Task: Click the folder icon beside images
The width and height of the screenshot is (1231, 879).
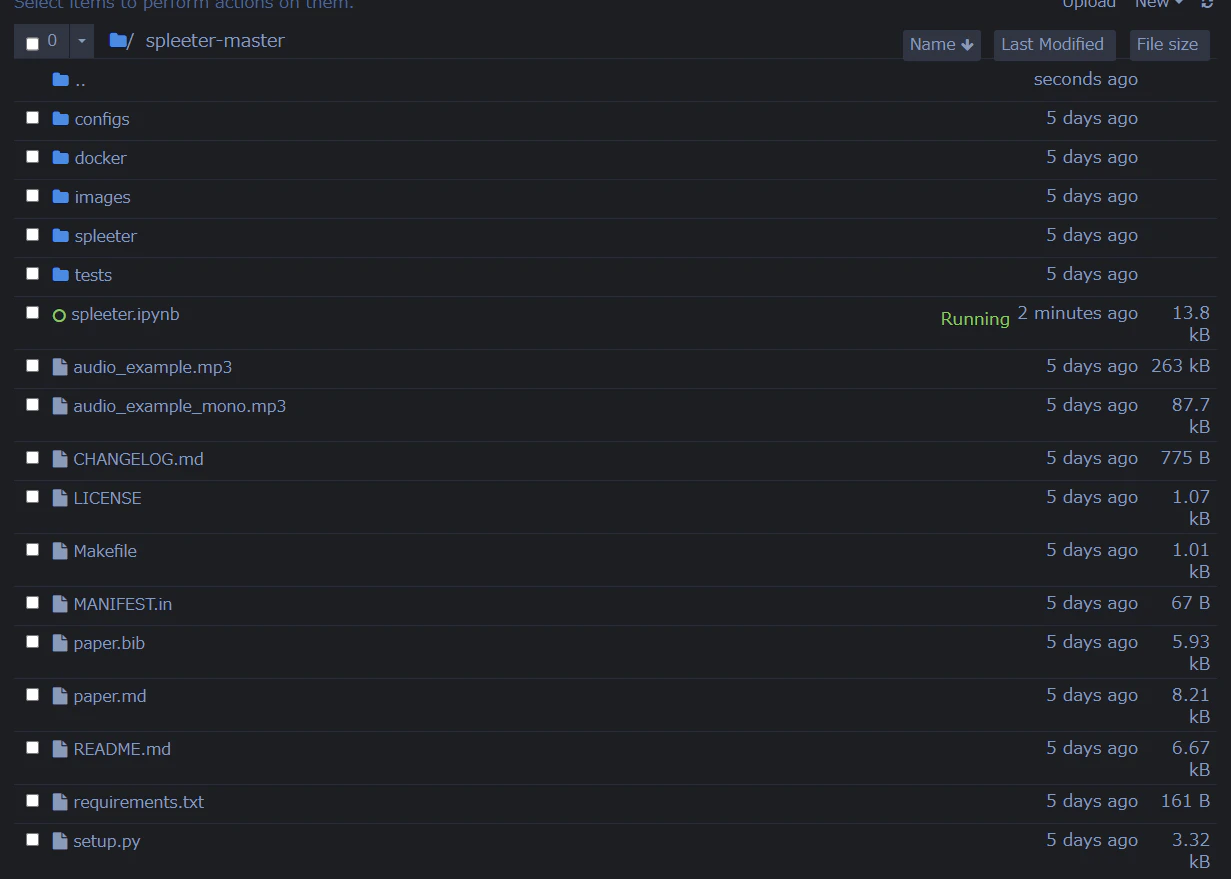Action: (60, 197)
